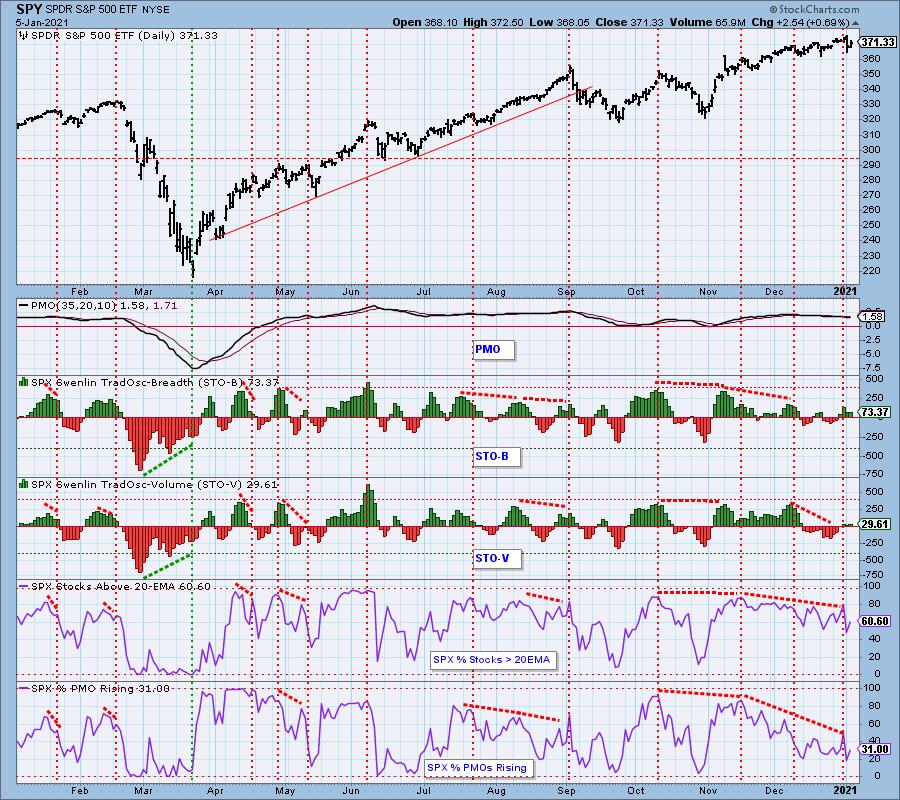Click the 1.58 PMO value tag
900x800 pixels.
[x=873, y=317]
